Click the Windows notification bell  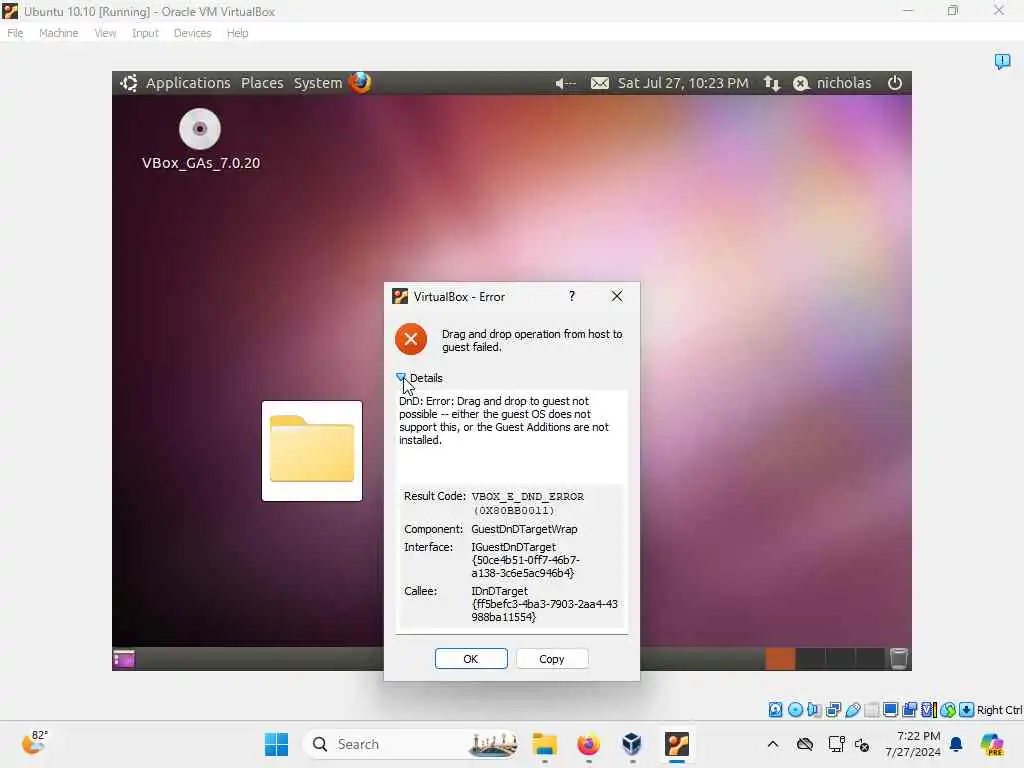(956, 744)
